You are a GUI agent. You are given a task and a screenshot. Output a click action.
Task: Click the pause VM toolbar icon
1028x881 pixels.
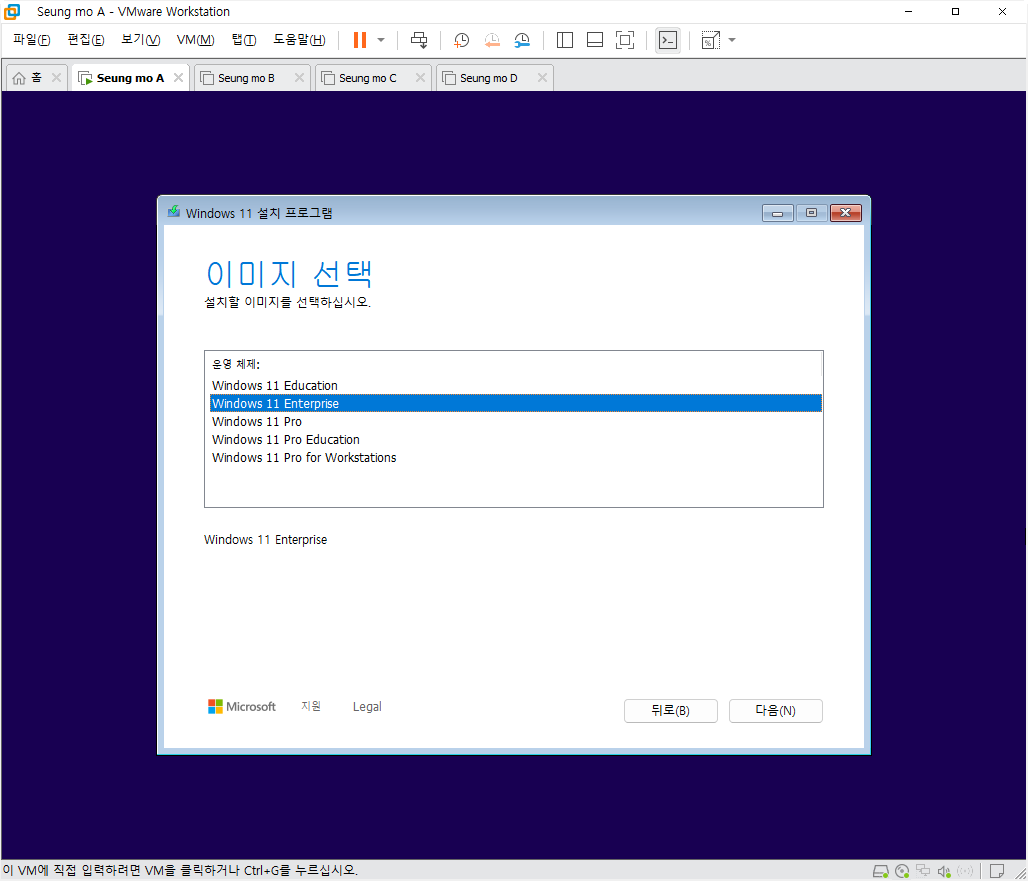click(x=360, y=40)
